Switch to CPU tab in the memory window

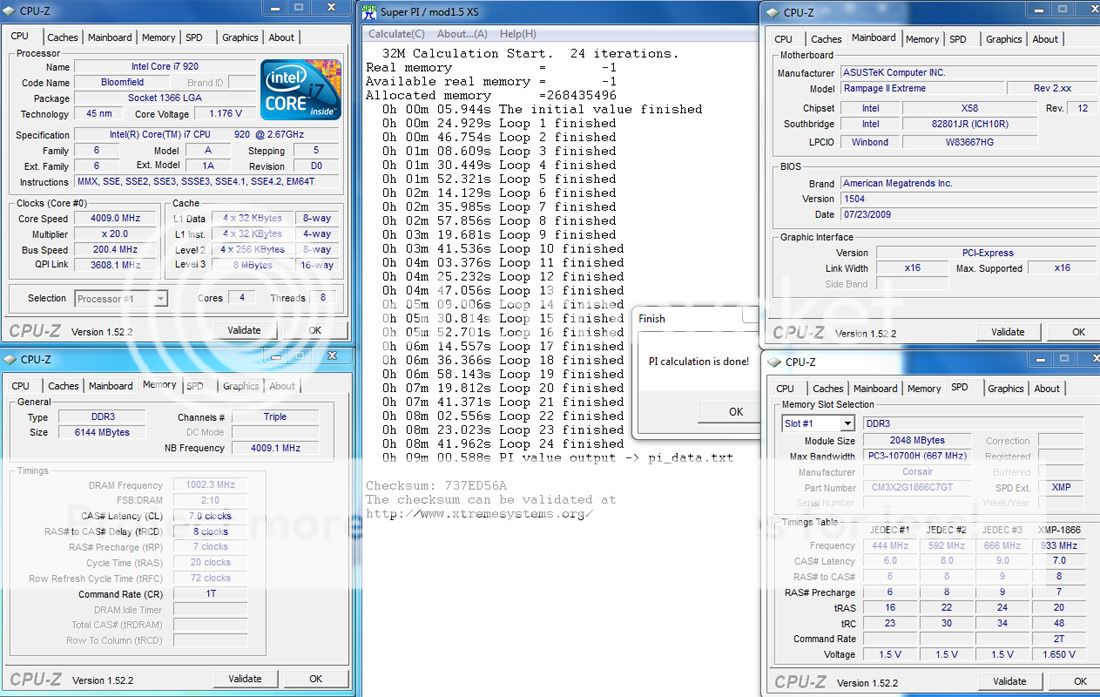20,386
